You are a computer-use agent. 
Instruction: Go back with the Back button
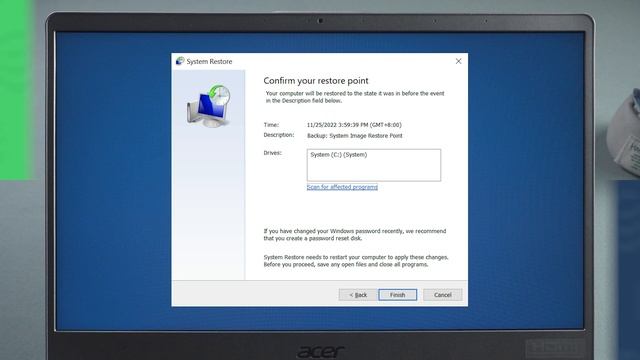tap(358, 295)
